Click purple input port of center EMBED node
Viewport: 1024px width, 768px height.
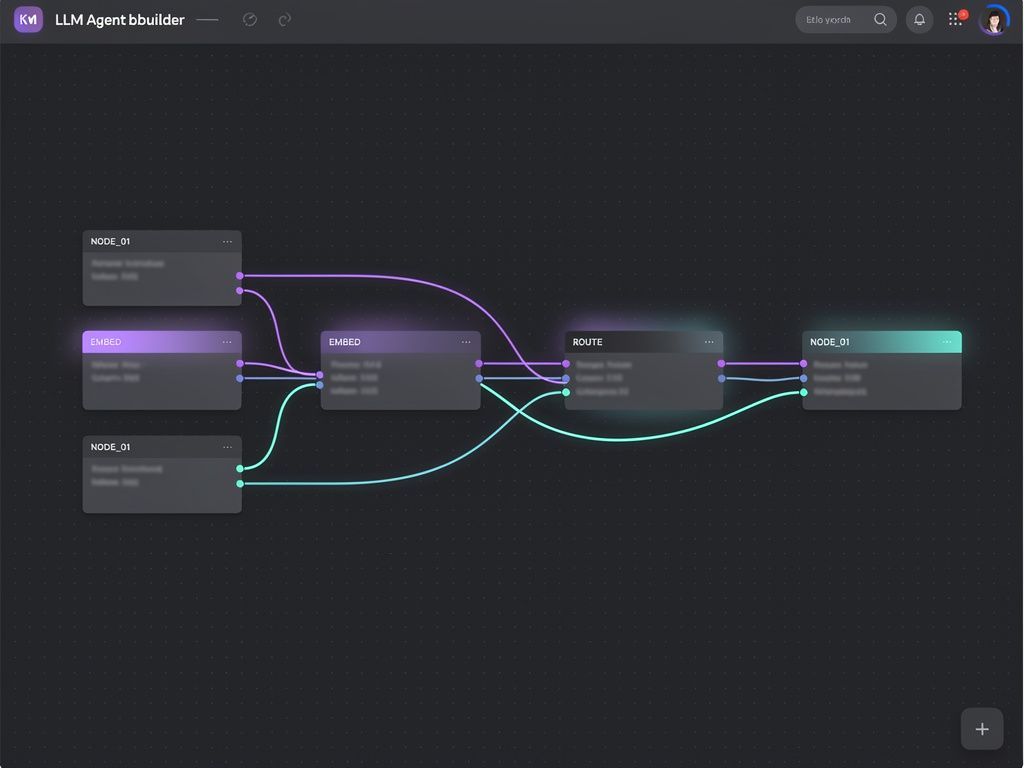coord(319,375)
